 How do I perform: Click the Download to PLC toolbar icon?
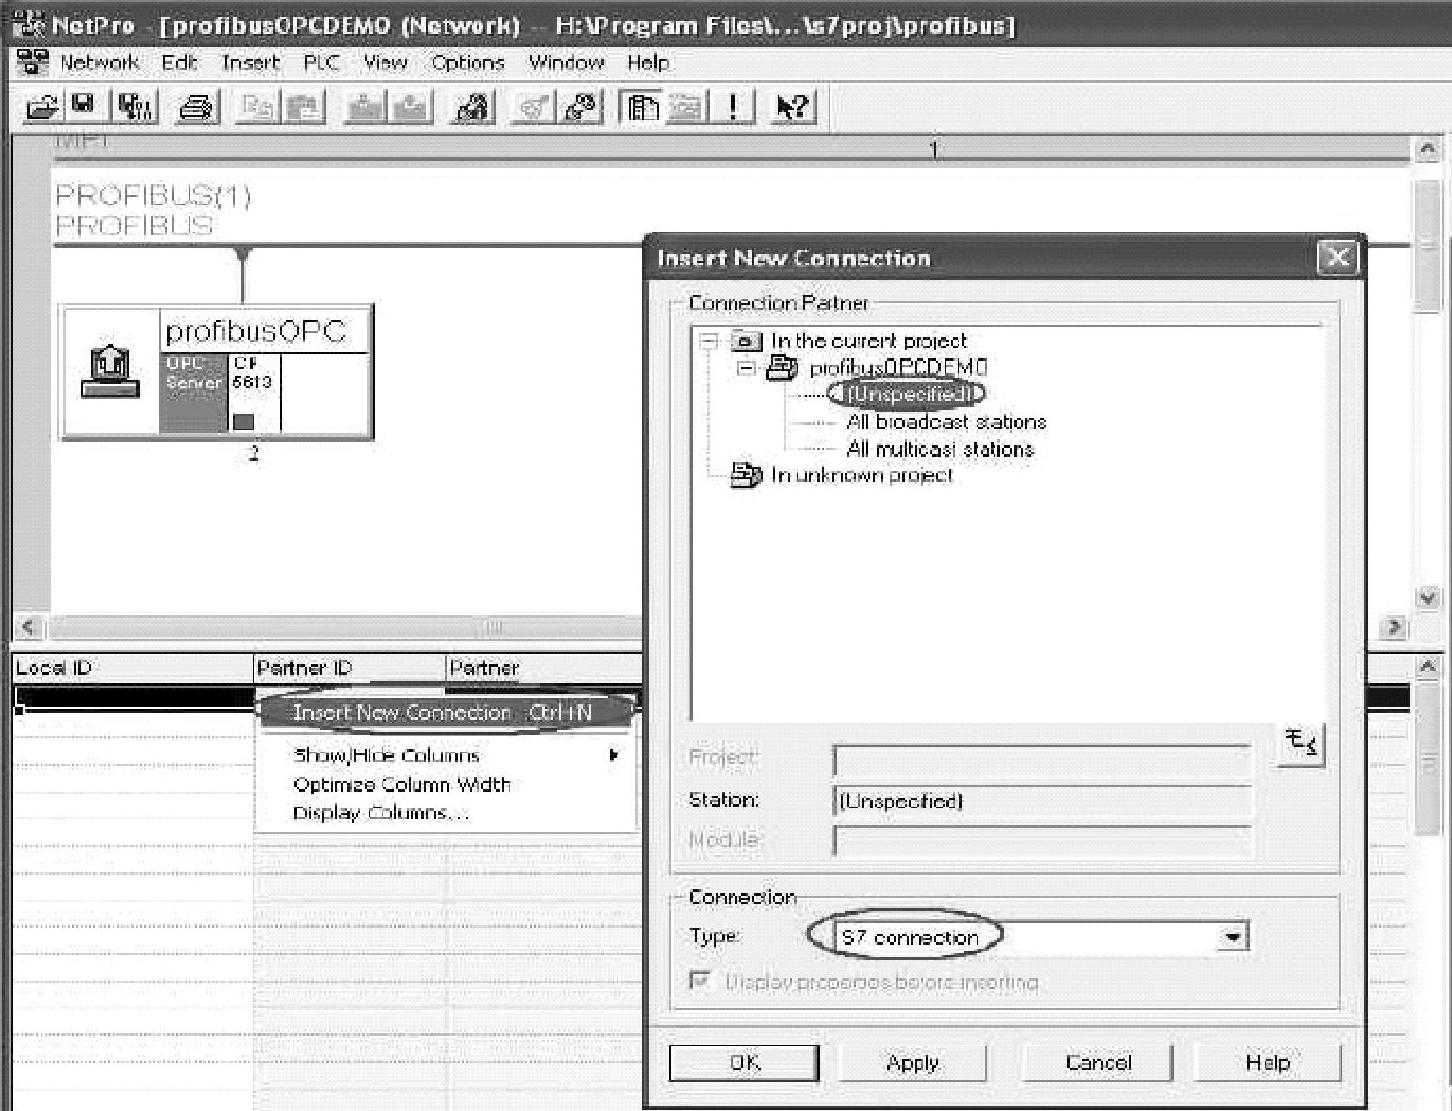click(x=365, y=107)
